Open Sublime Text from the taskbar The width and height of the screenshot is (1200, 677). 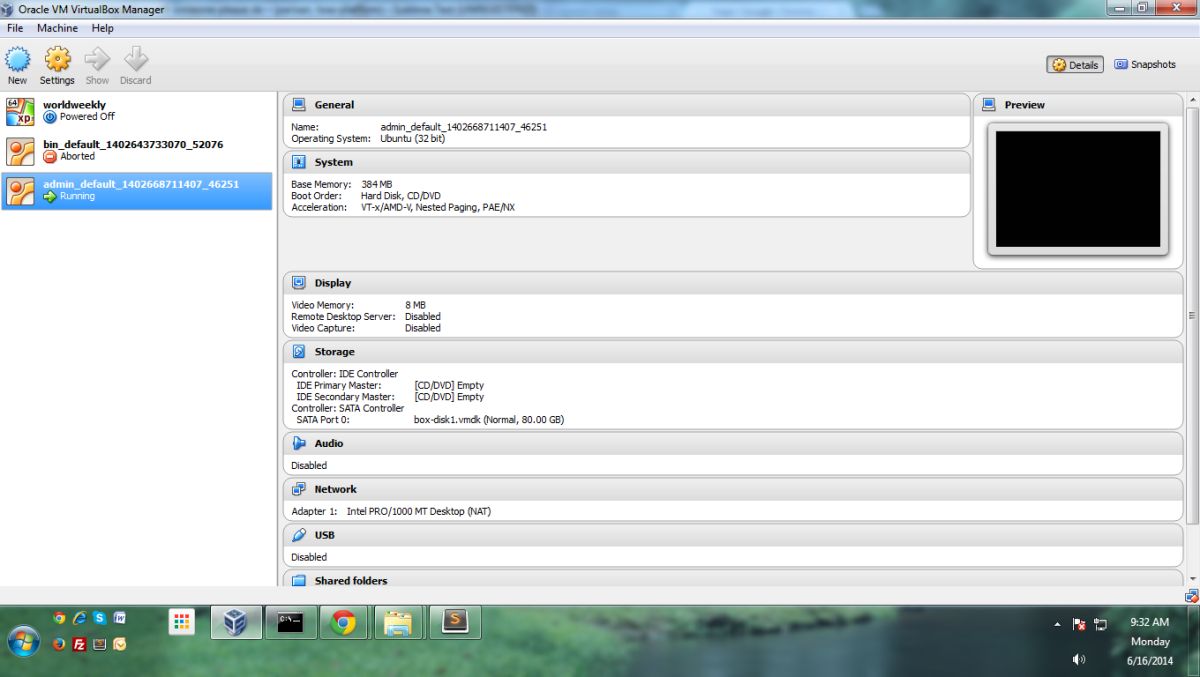(x=456, y=622)
